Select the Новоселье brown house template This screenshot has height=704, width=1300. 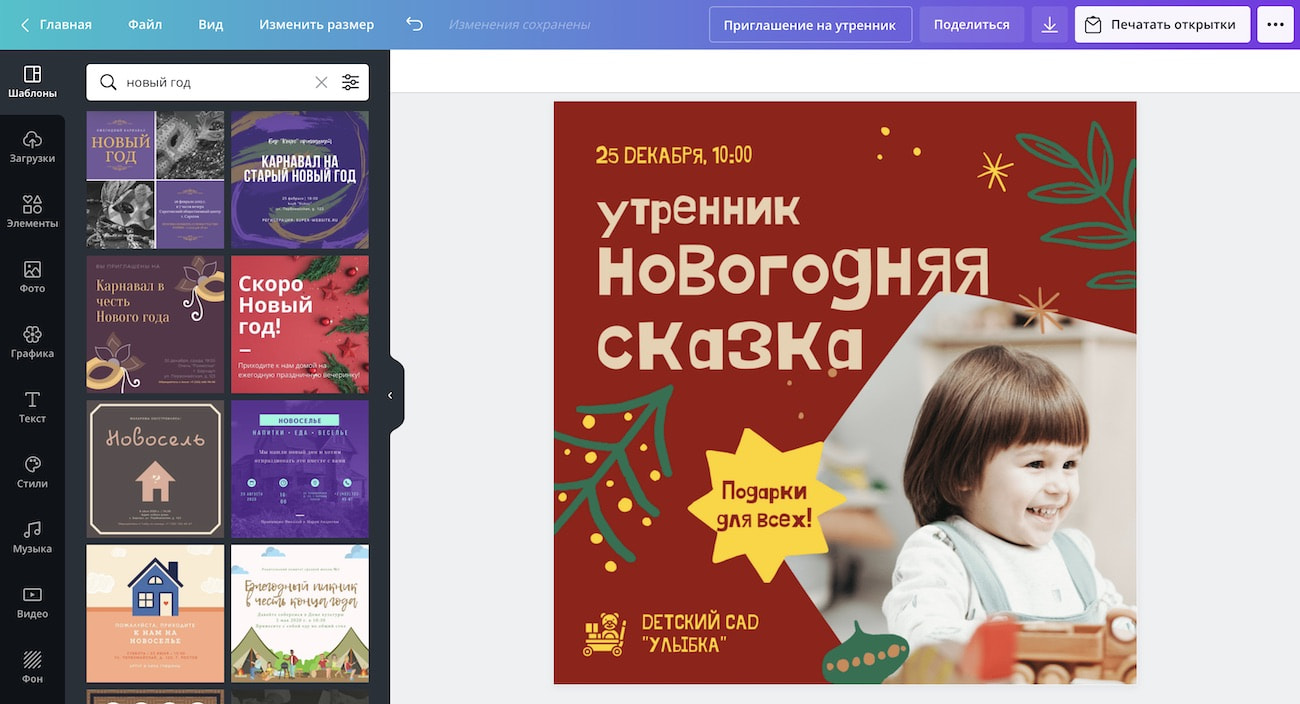point(155,469)
